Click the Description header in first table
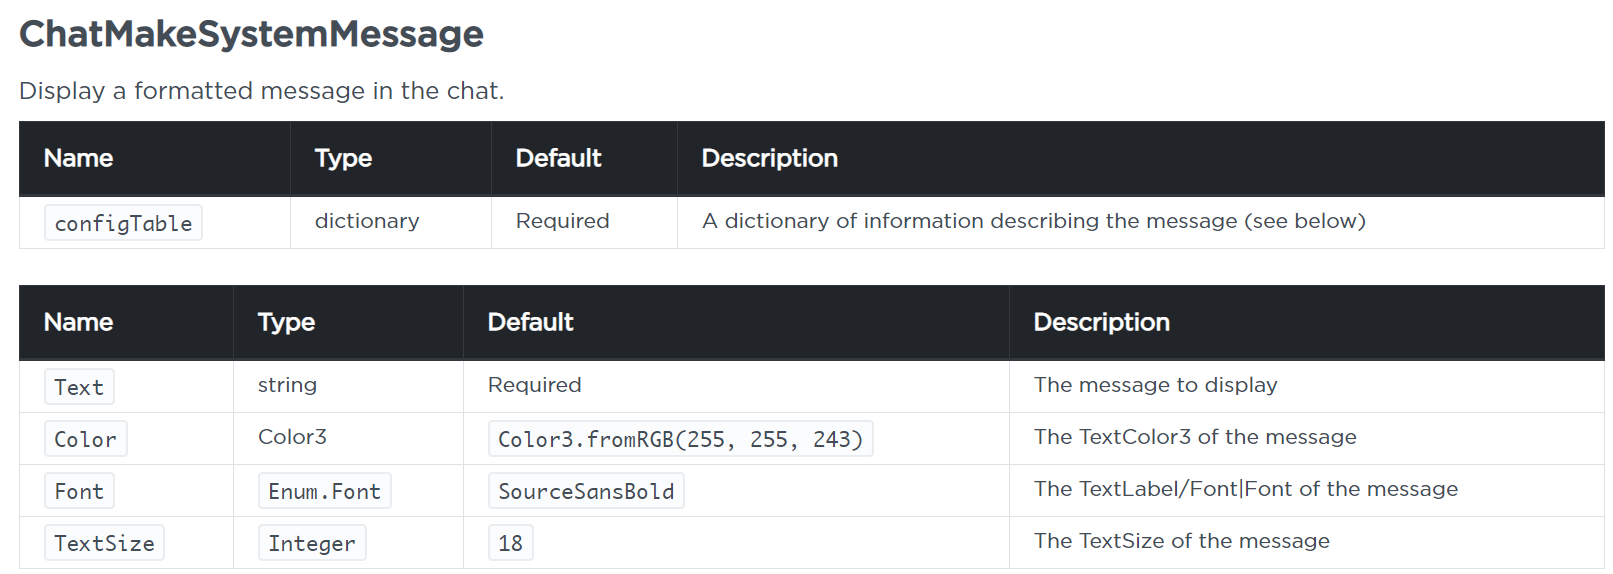The width and height of the screenshot is (1613, 574). click(x=769, y=158)
